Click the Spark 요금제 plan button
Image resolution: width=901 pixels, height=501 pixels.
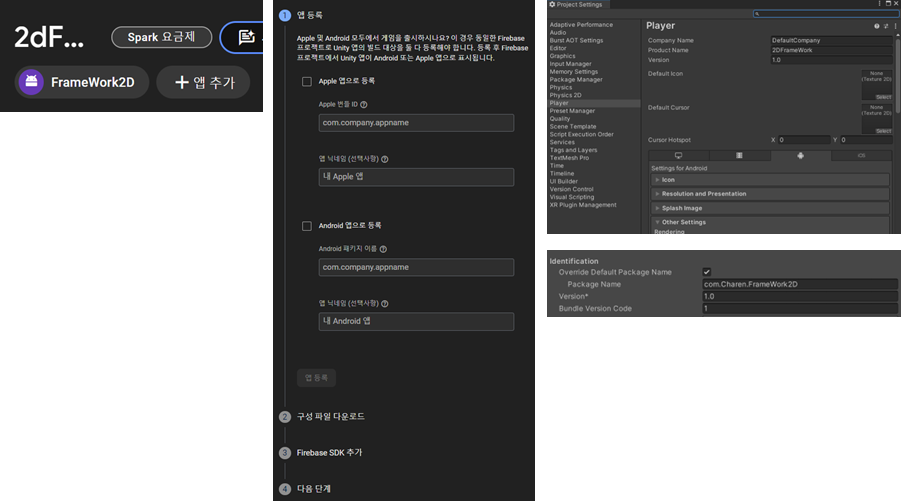(161, 37)
